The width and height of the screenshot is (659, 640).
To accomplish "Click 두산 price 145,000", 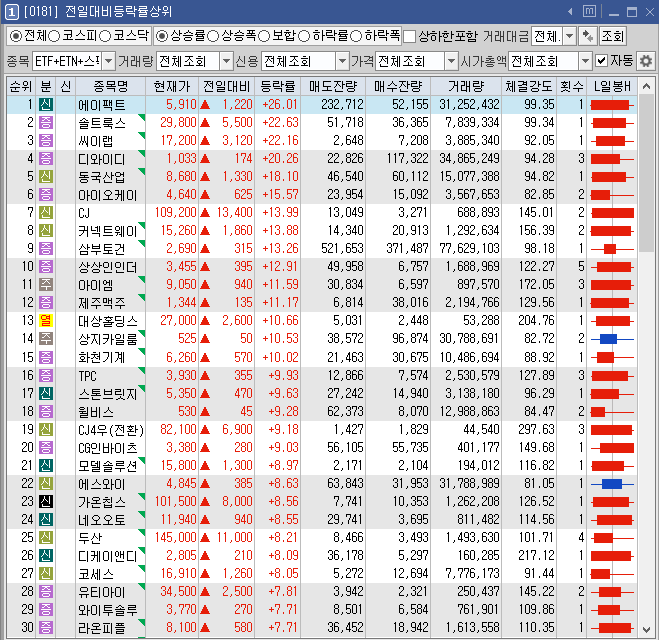I will tap(176, 537).
